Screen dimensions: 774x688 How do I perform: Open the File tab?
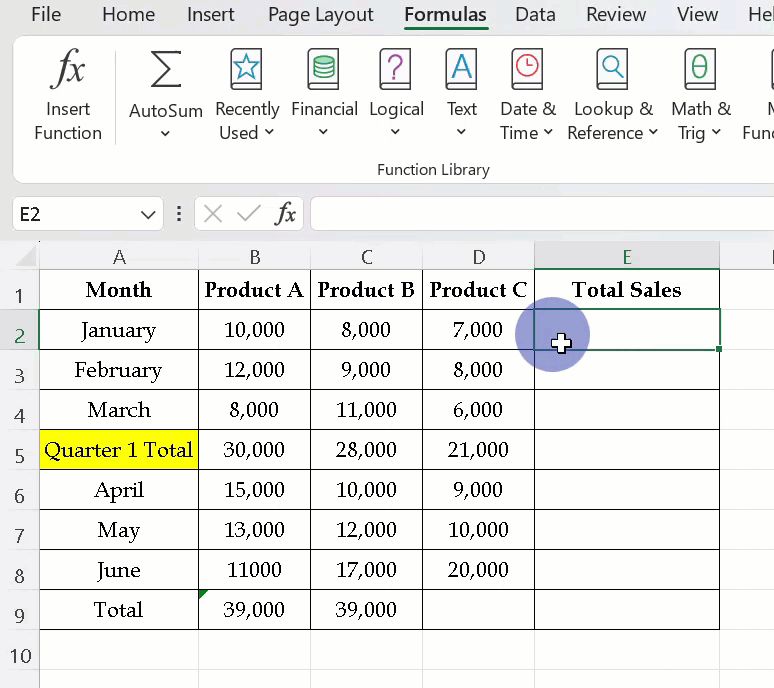pos(46,14)
